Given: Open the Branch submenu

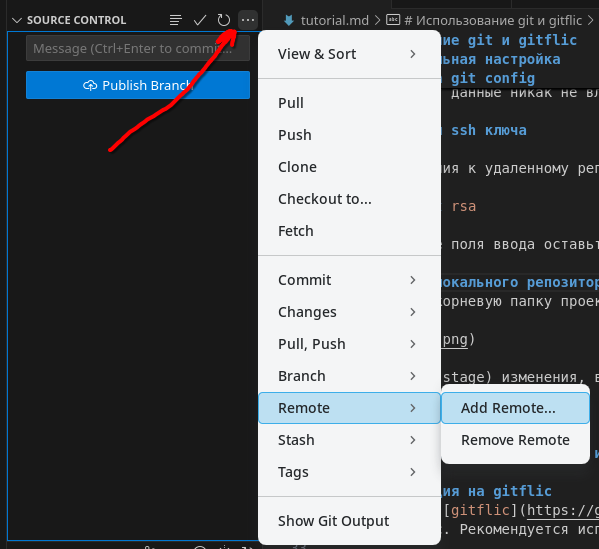Looking at the screenshot, I should pos(349,376).
